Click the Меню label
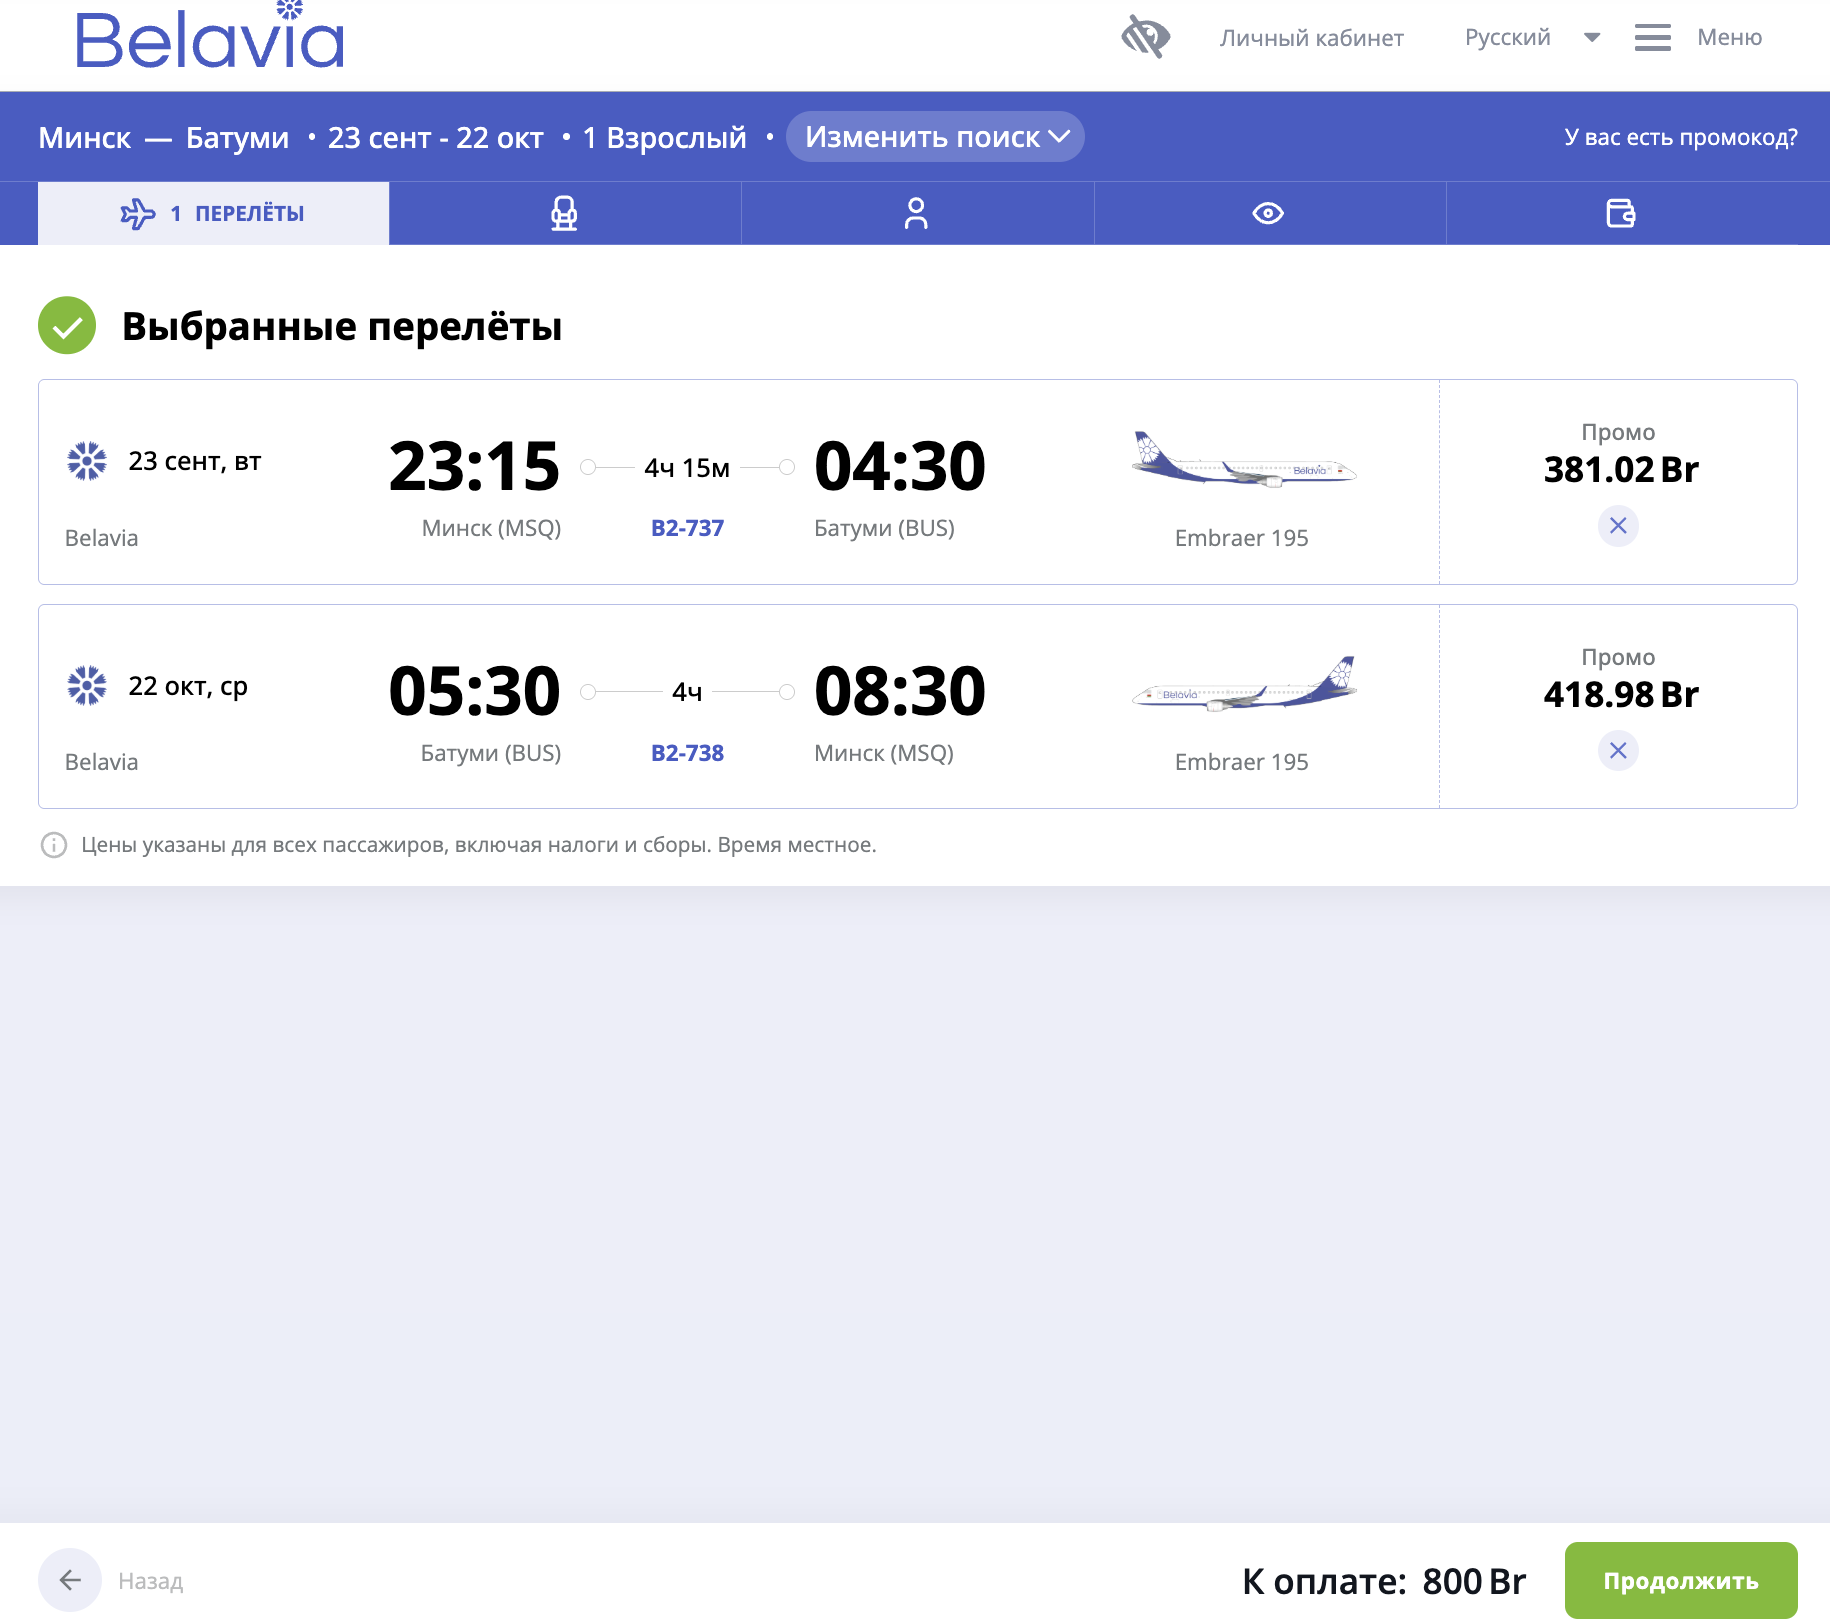1830x1624 pixels. point(1729,38)
